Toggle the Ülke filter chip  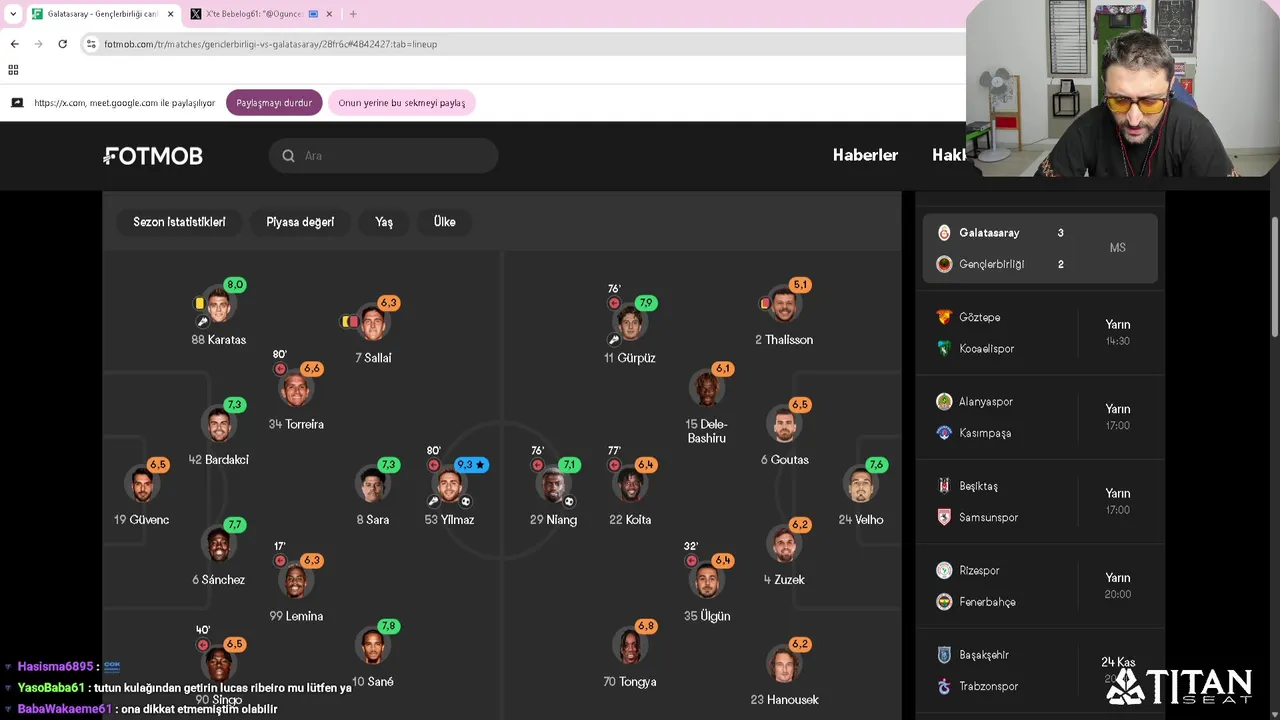tap(445, 222)
